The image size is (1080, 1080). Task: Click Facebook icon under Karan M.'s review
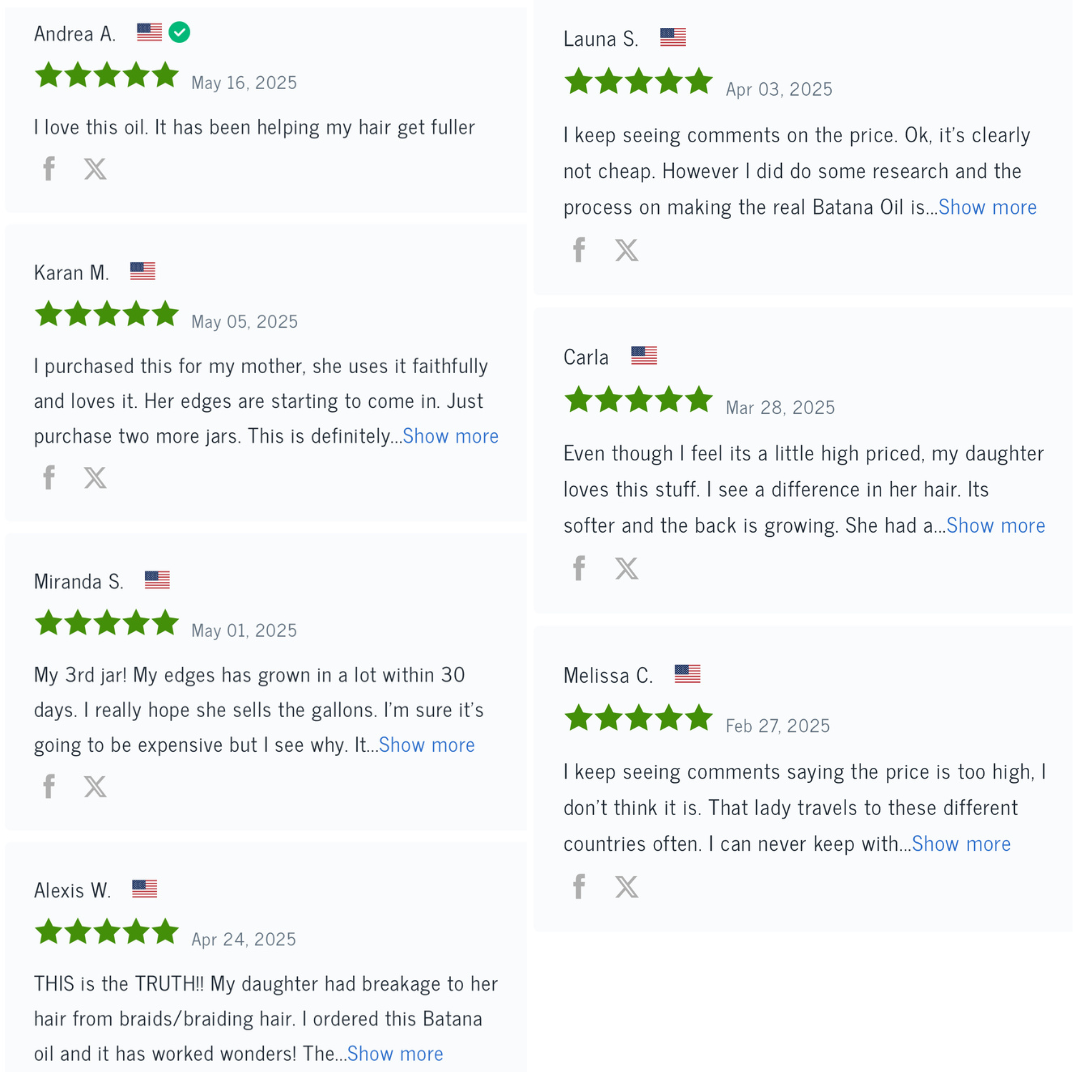point(48,478)
